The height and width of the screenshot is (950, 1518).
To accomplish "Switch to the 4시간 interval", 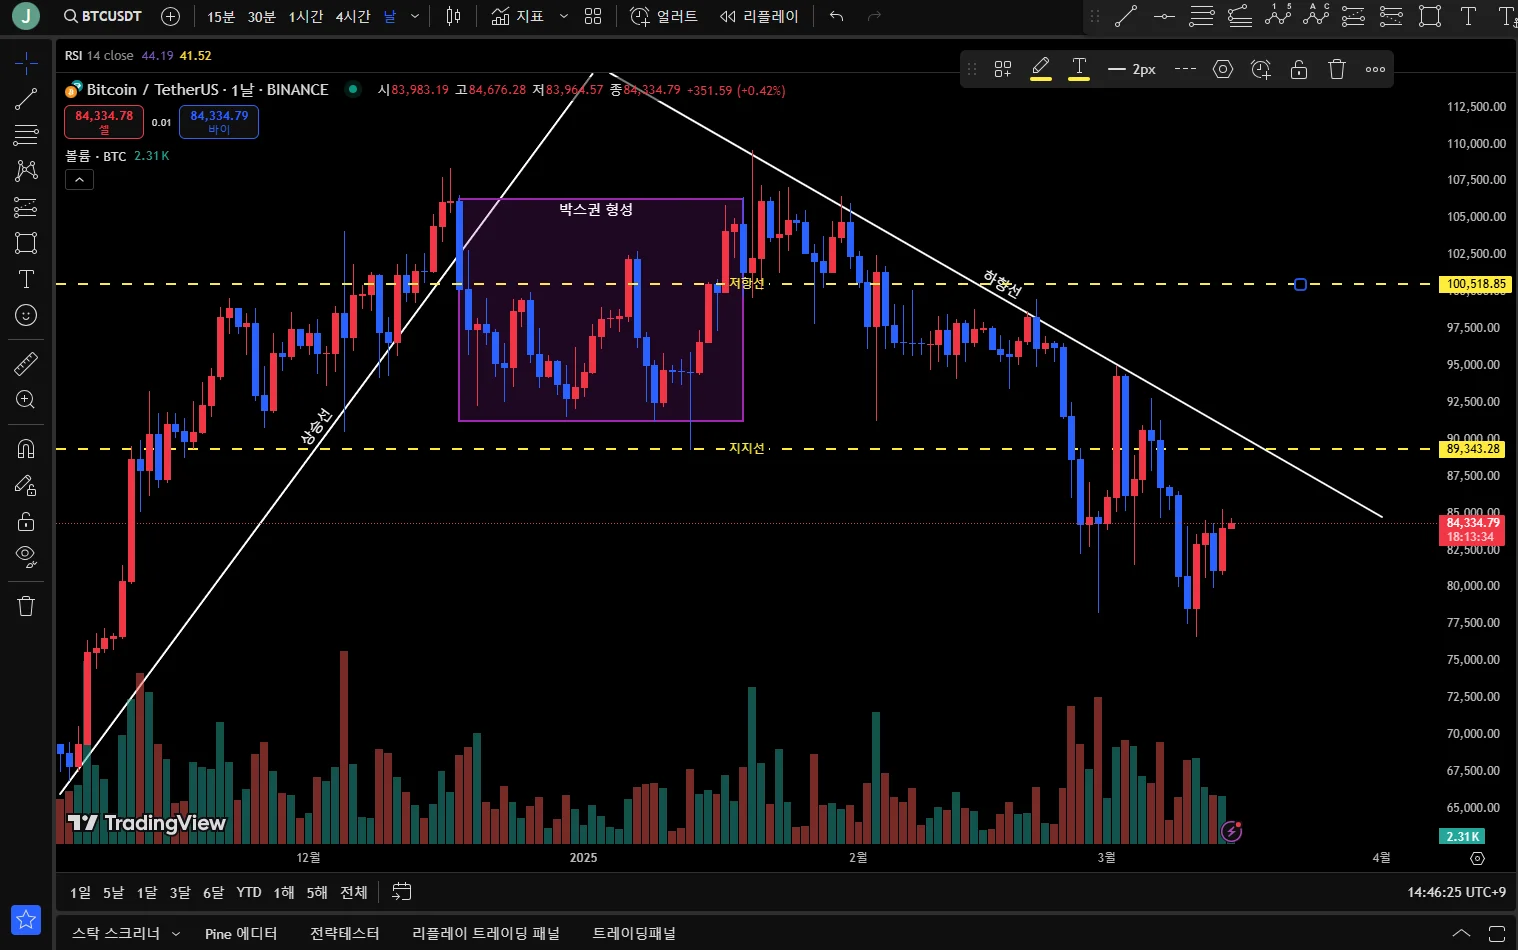I will (x=353, y=16).
